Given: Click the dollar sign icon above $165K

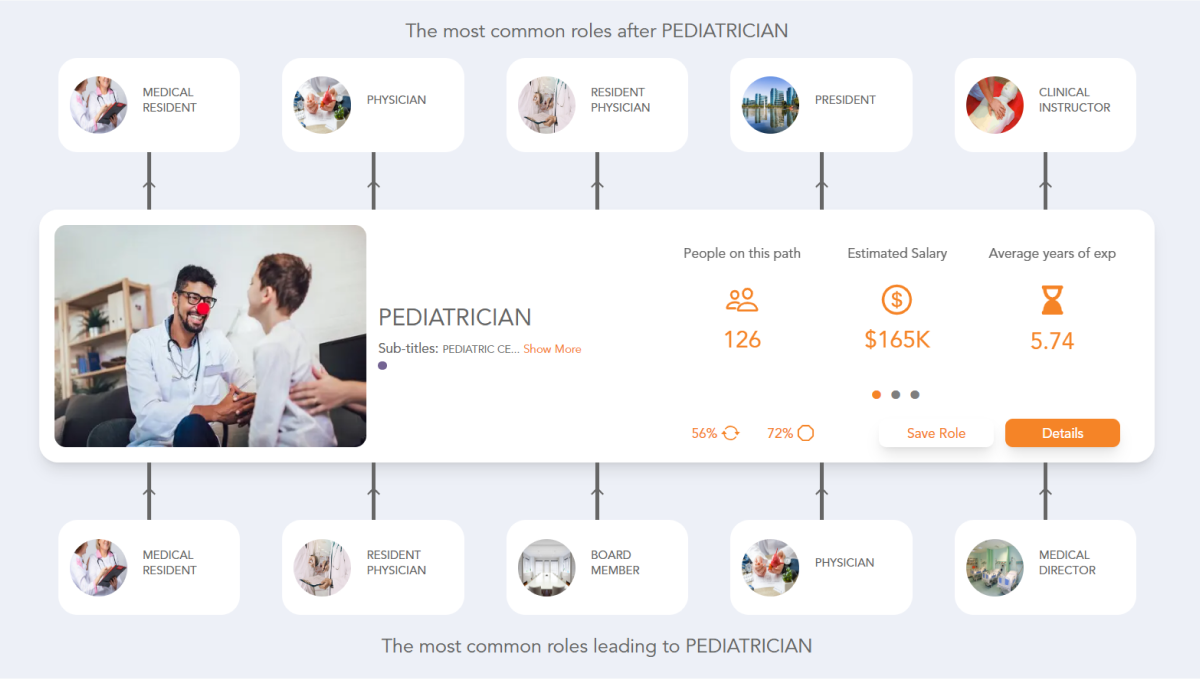Looking at the screenshot, I should tap(897, 299).
